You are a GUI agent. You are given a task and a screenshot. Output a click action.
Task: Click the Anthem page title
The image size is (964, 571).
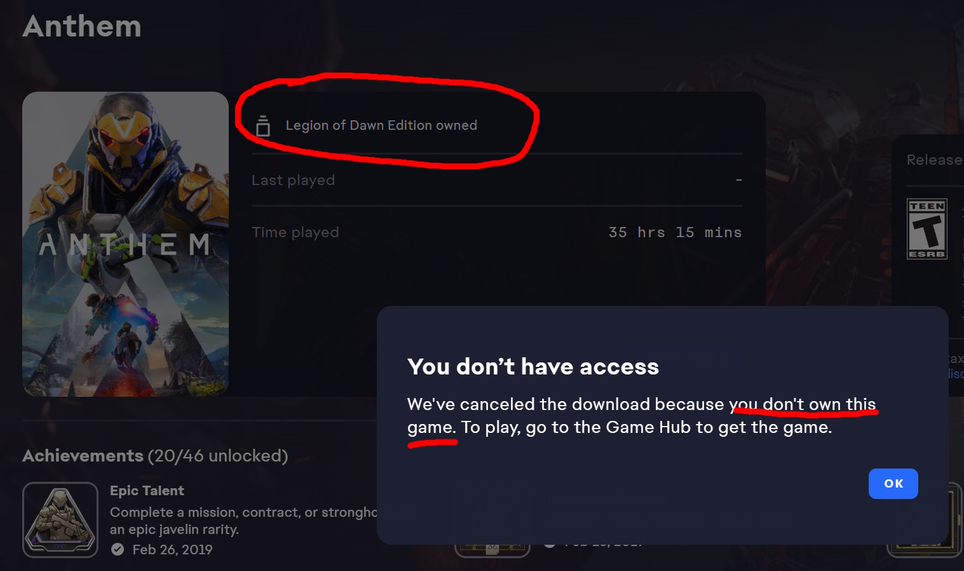pyautogui.click(x=82, y=26)
